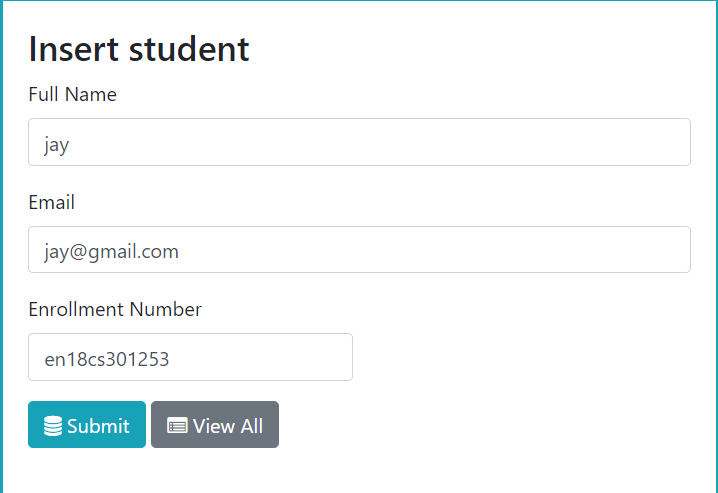Place cursor on "en18cs301253" text
718x493 pixels.
pyautogui.click(x=107, y=359)
